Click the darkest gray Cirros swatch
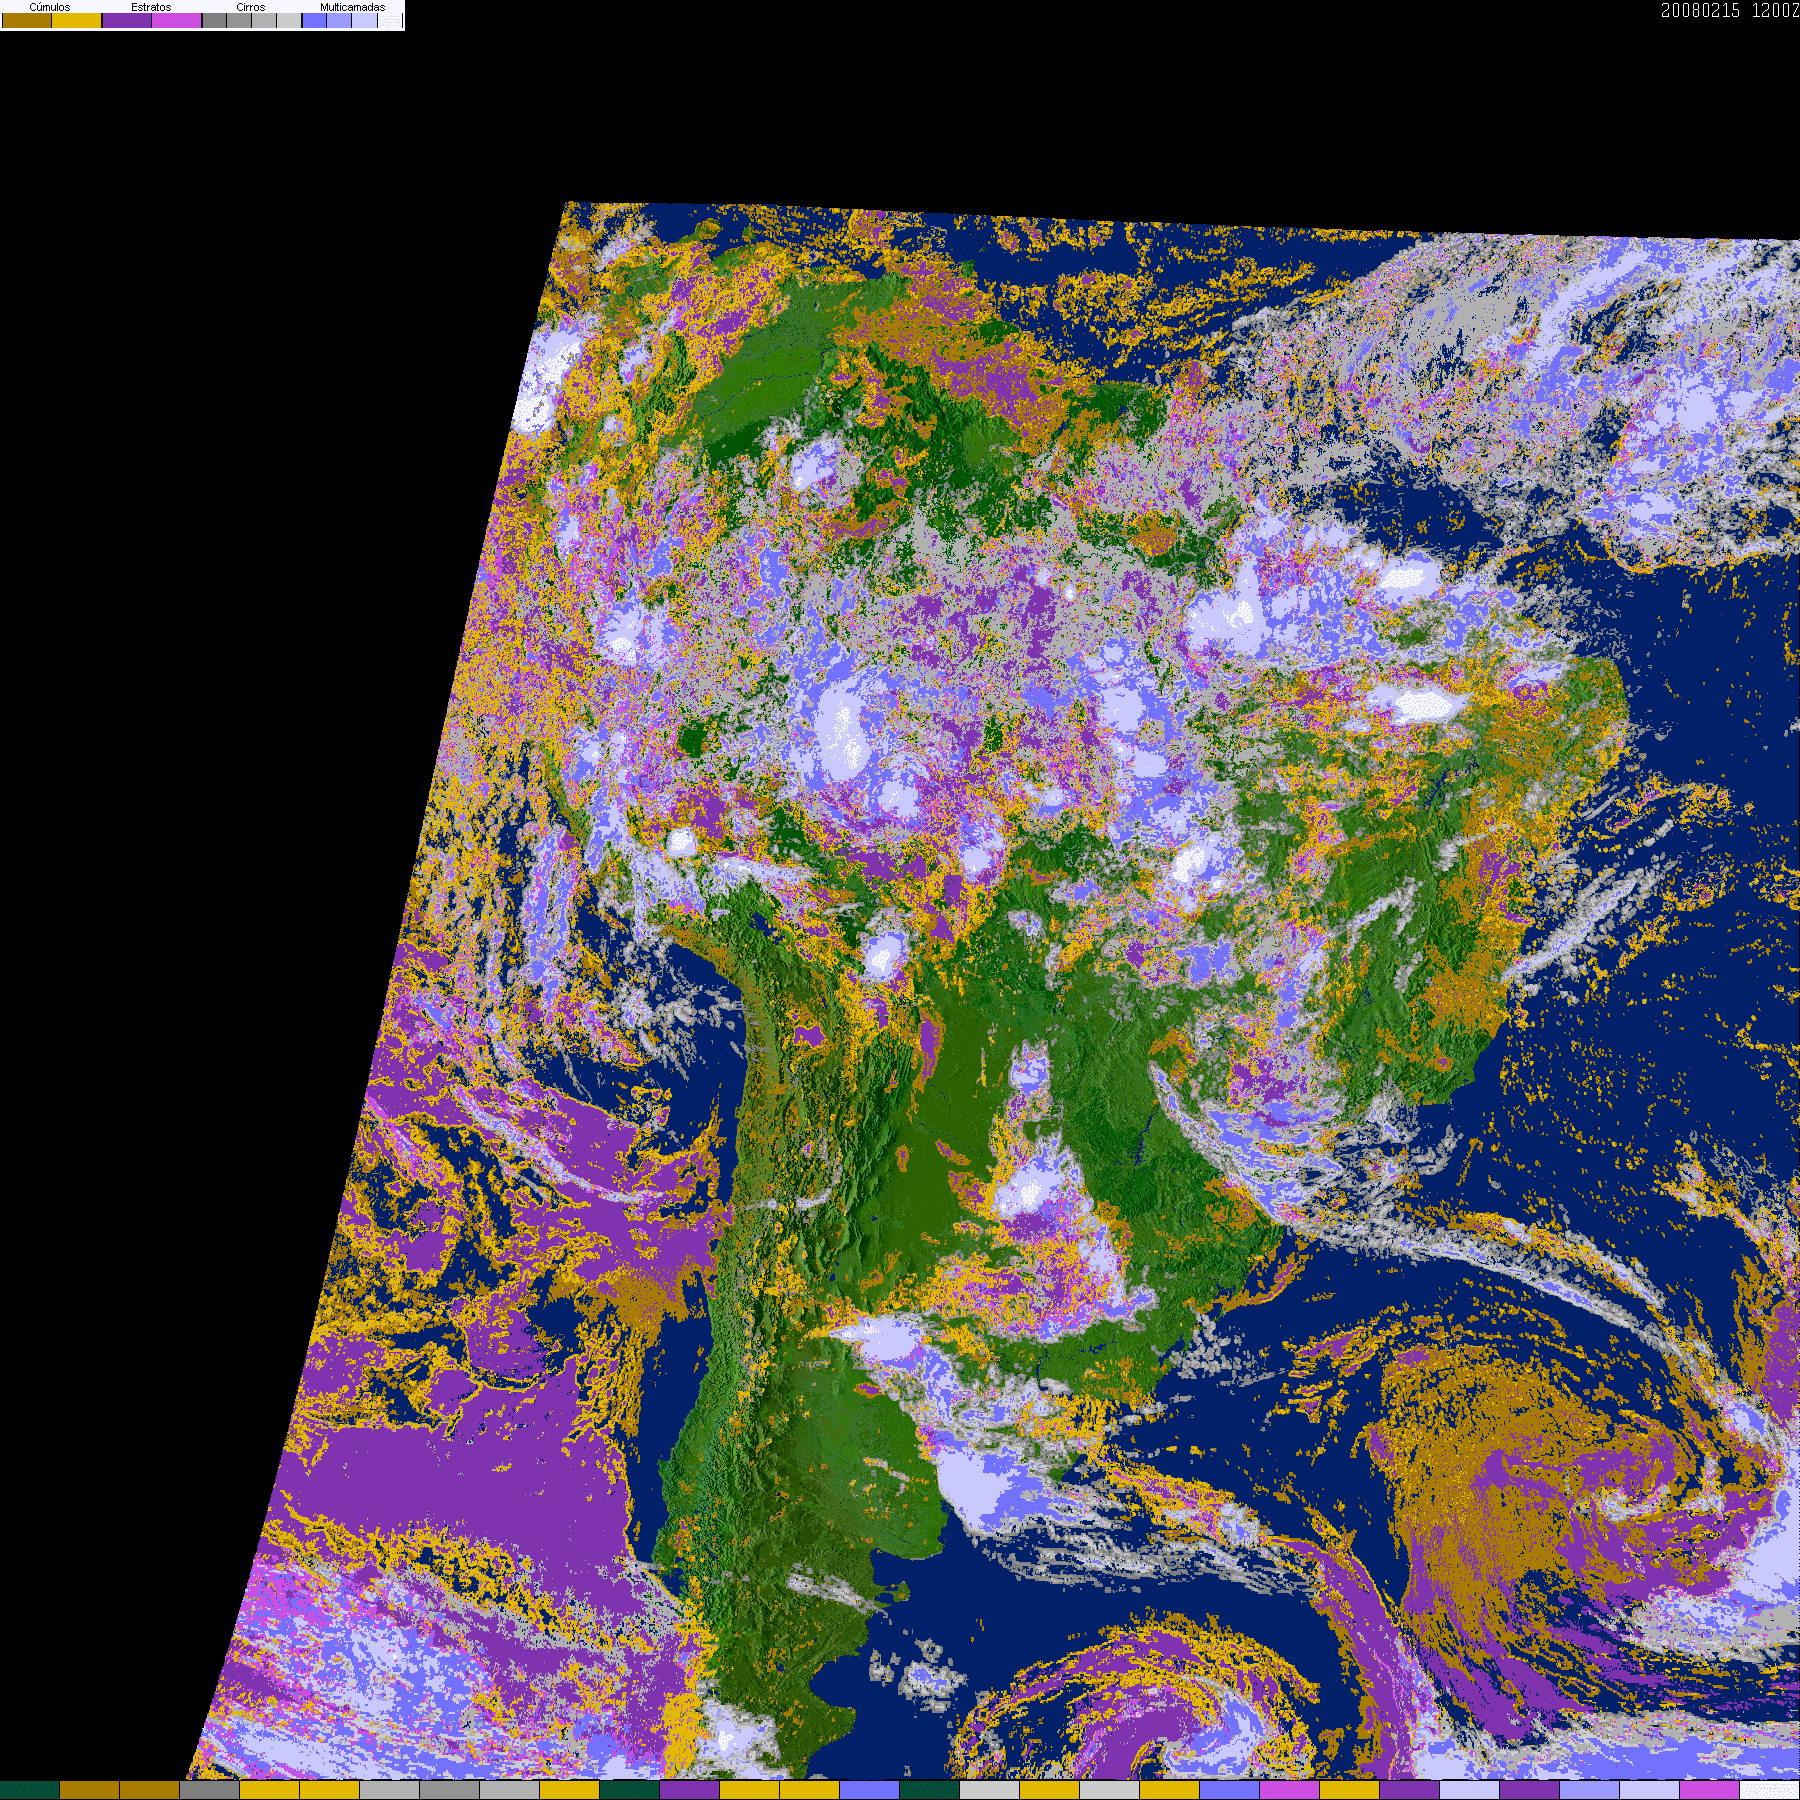The image size is (1800, 1800). click(214, 21)
